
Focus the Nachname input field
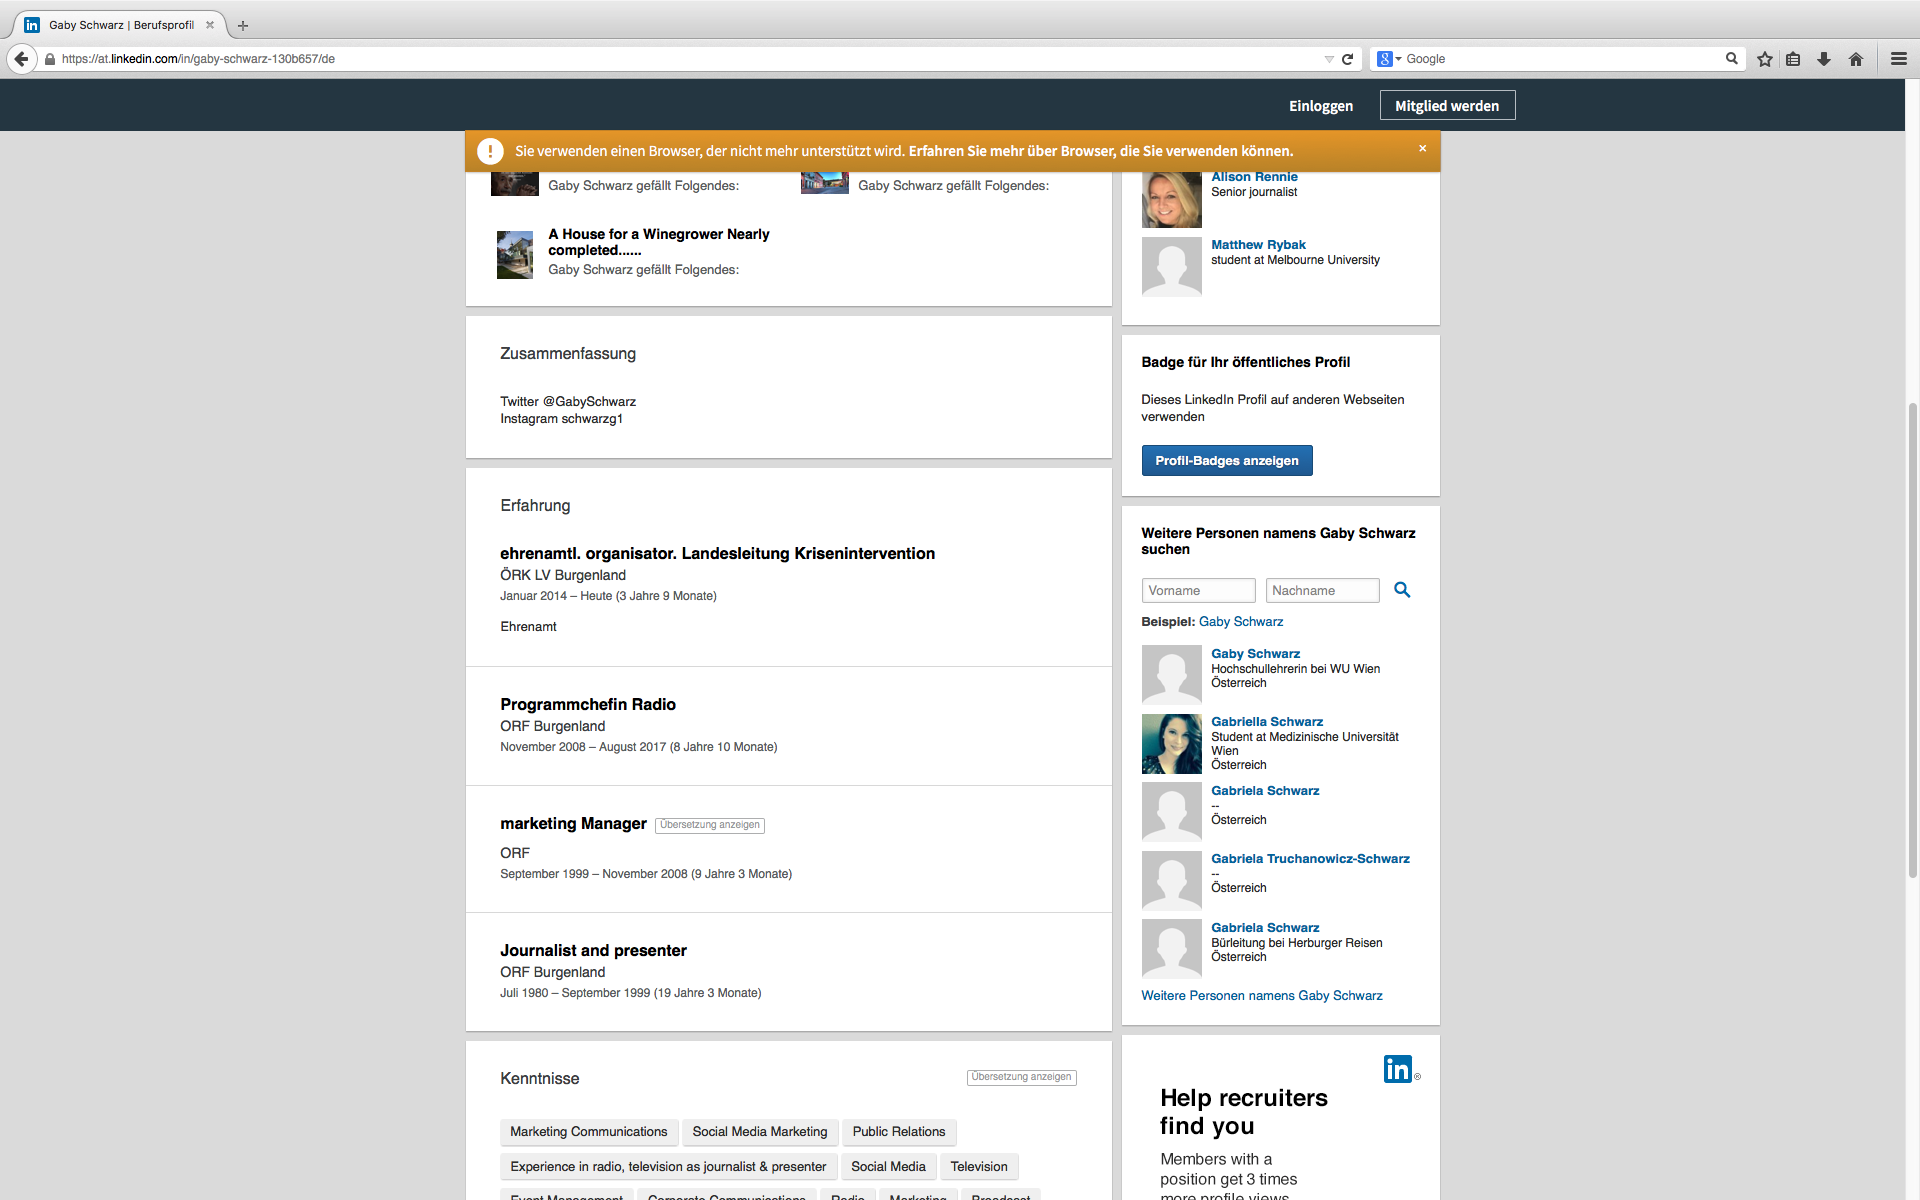pos(1322,591)
